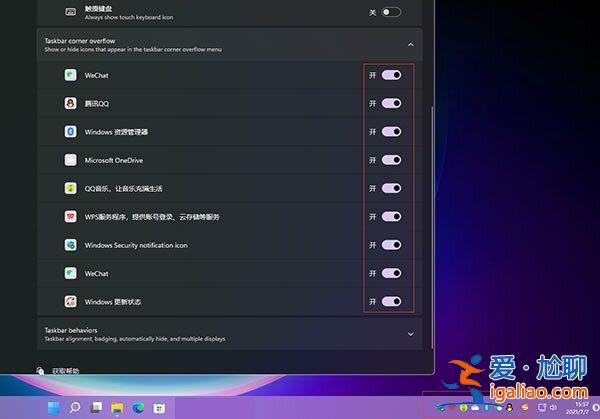Click the 'QQ音乐，让音乐充满生活' label
Image resolution: width=600 pixels, height=419 pixels.
pos(123,189)
